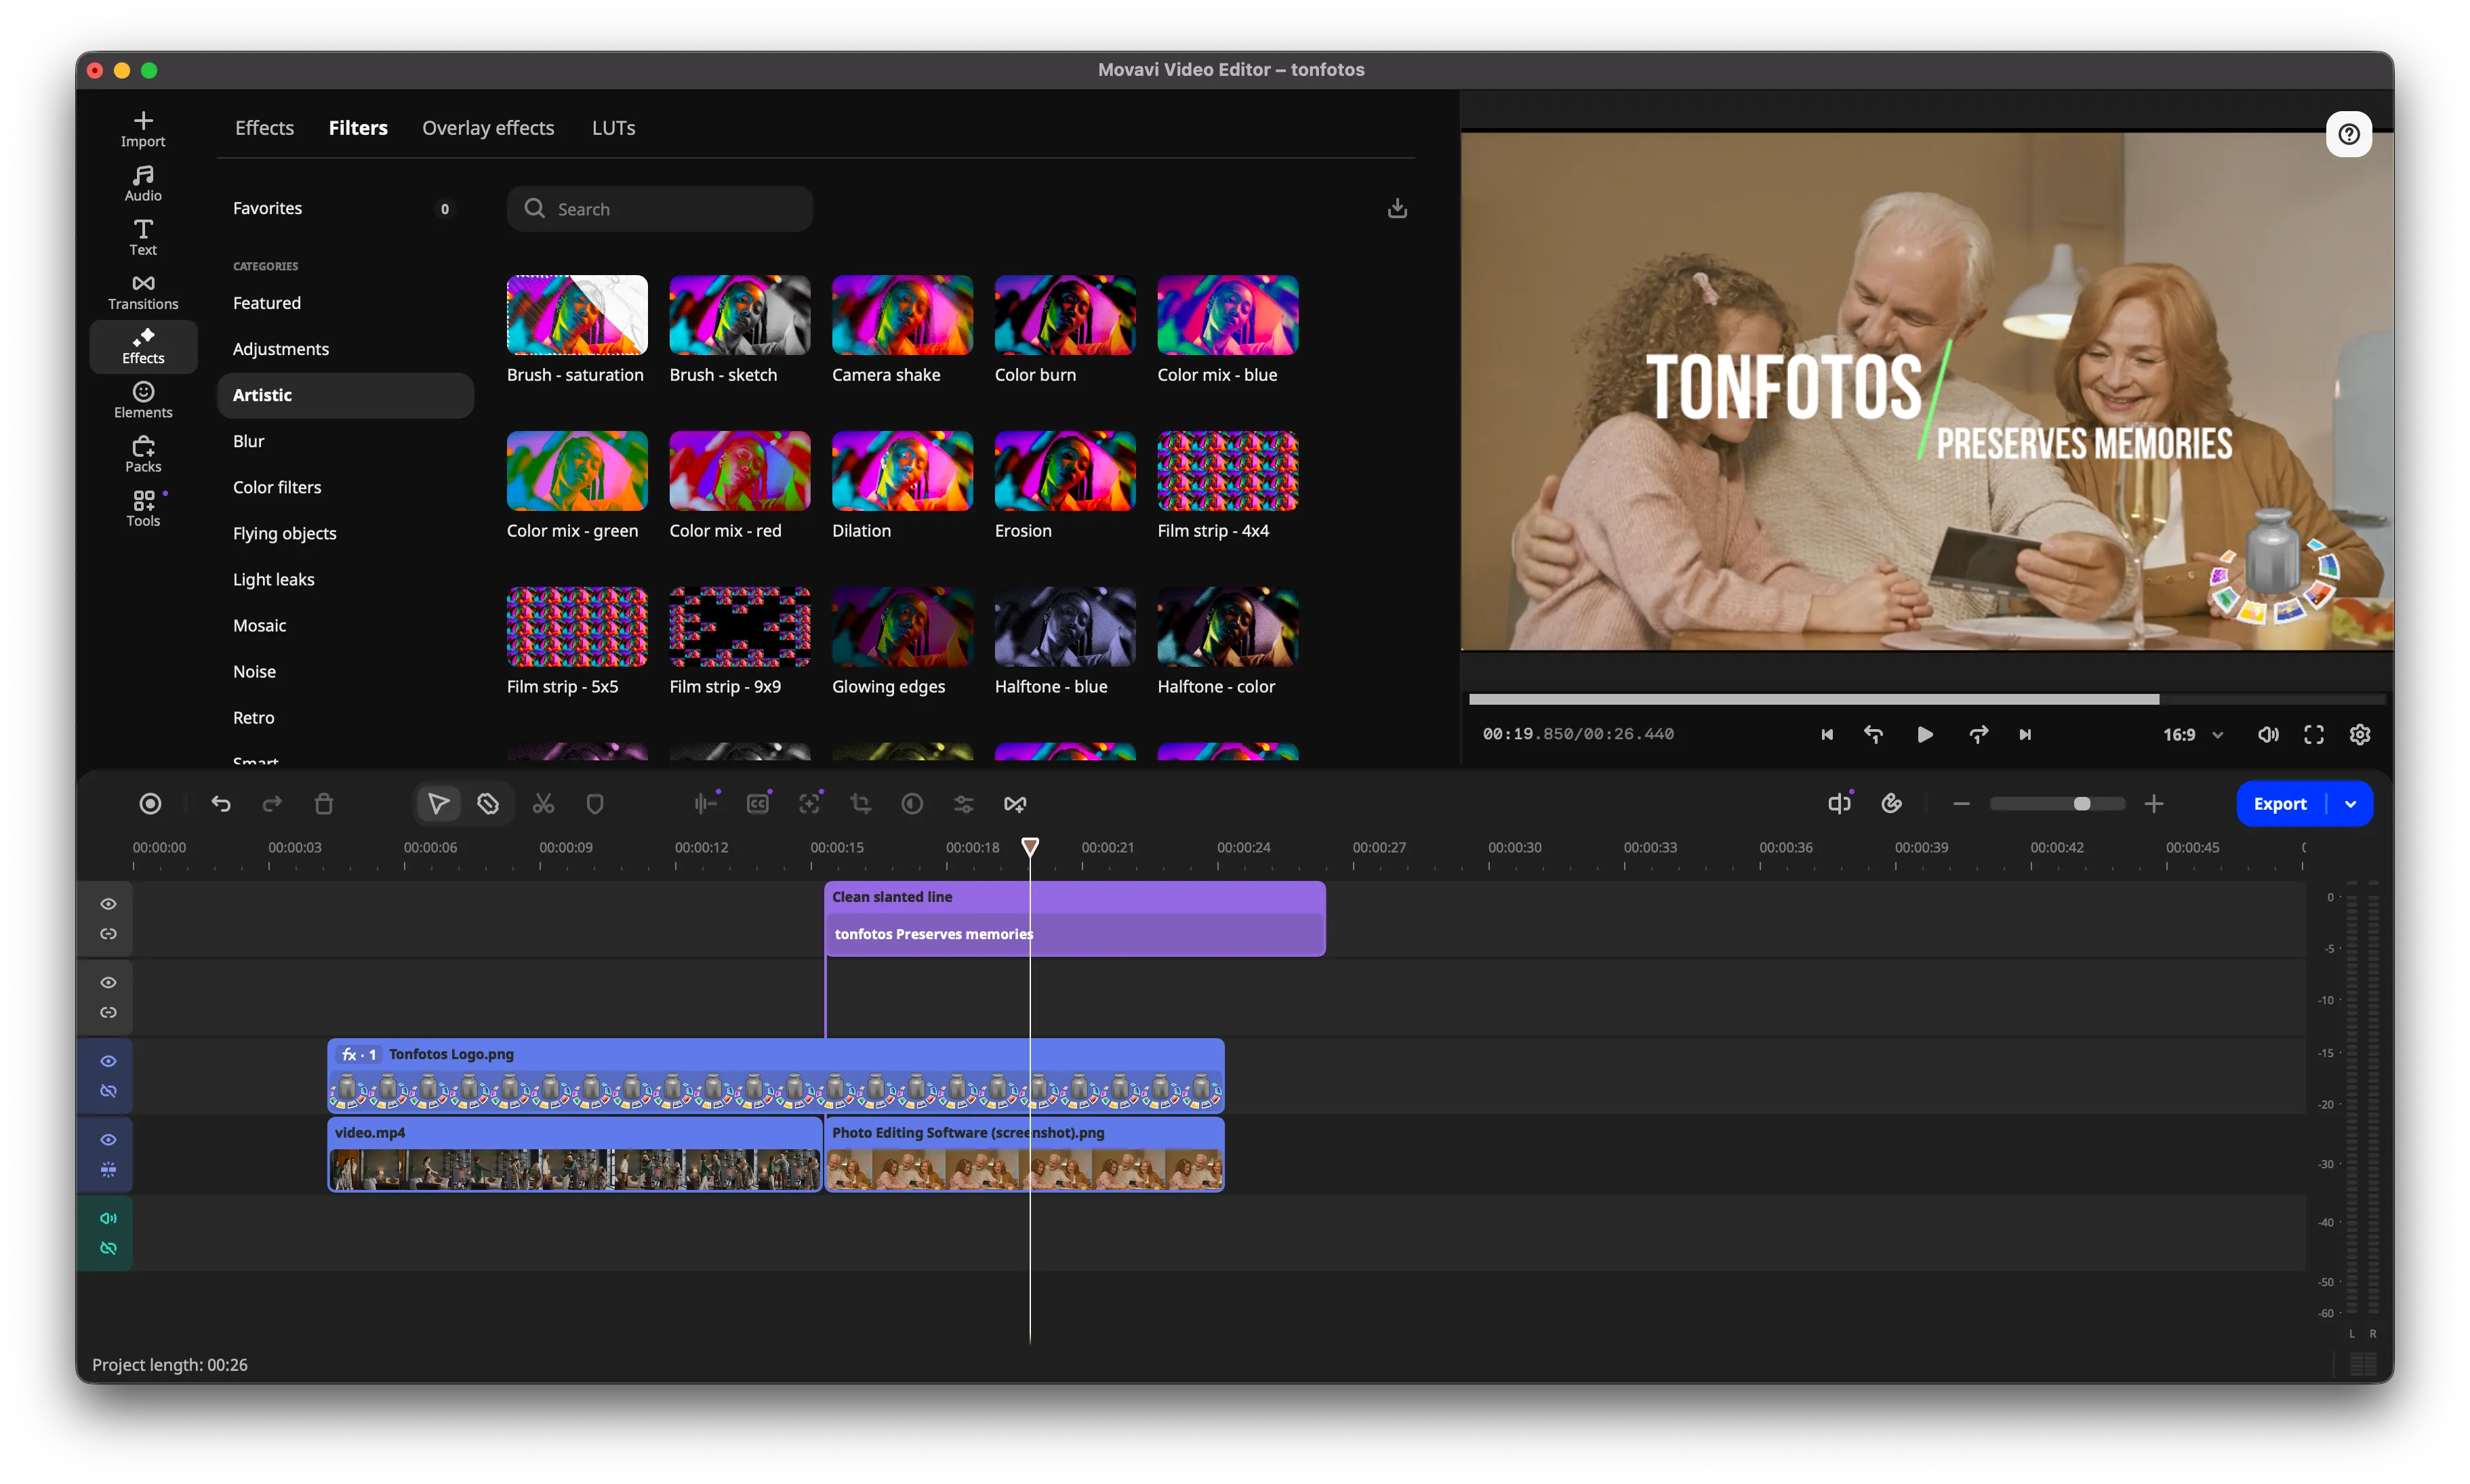
Task: Open the help question mark button
Action: 2349,134
